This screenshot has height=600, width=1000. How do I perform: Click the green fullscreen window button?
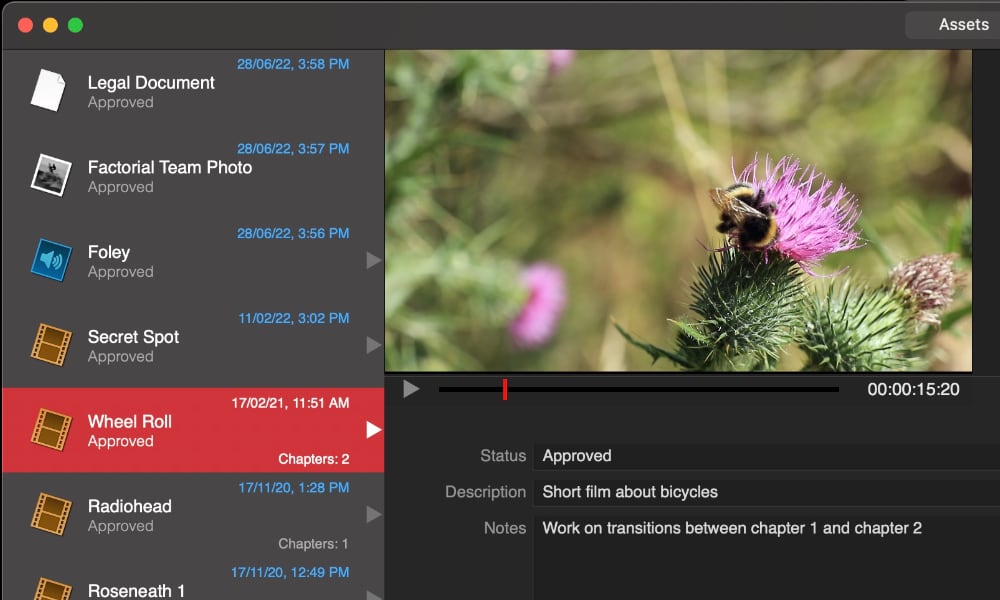[75, 25]
